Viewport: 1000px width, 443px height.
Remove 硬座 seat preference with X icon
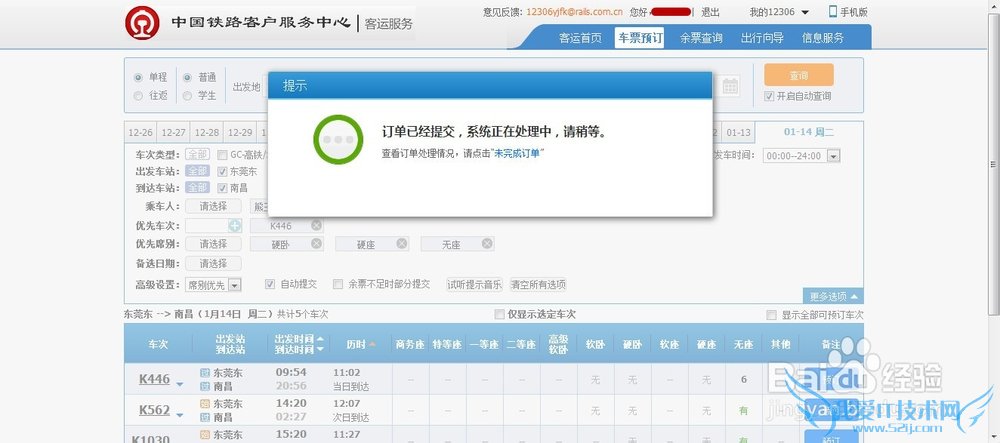coord(402,243)
